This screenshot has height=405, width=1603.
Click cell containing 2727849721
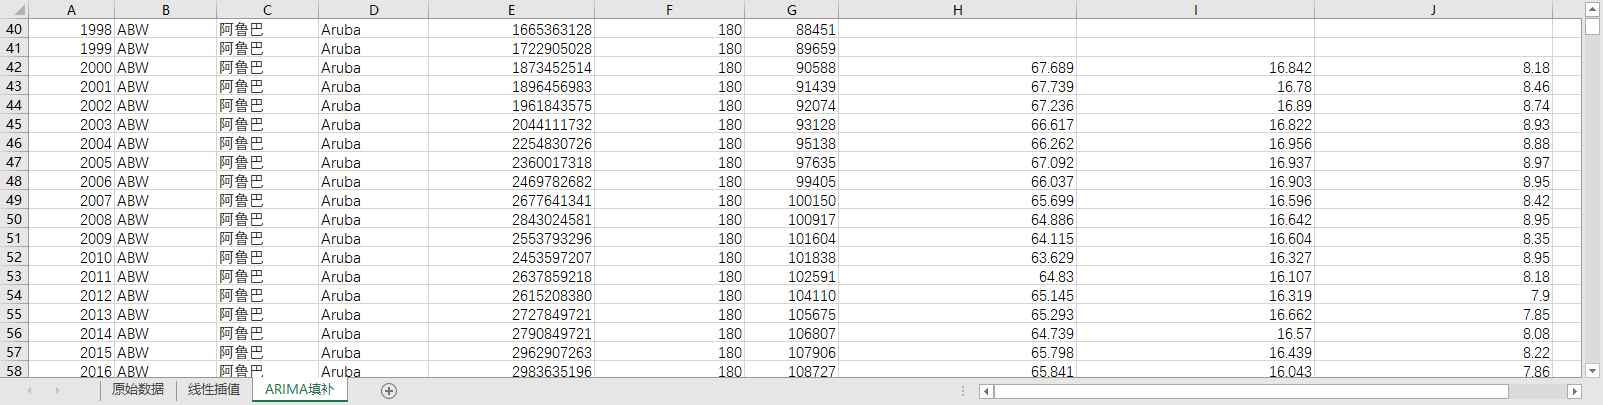(x=511, y=314)
